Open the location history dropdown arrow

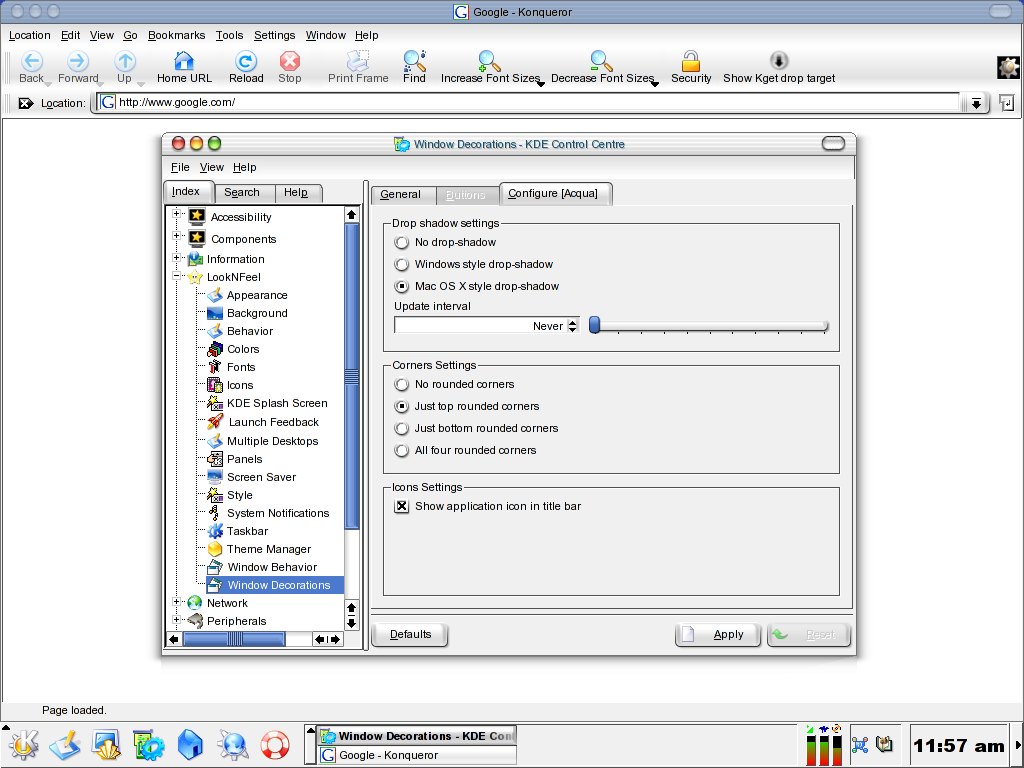(x=976, y=103)
